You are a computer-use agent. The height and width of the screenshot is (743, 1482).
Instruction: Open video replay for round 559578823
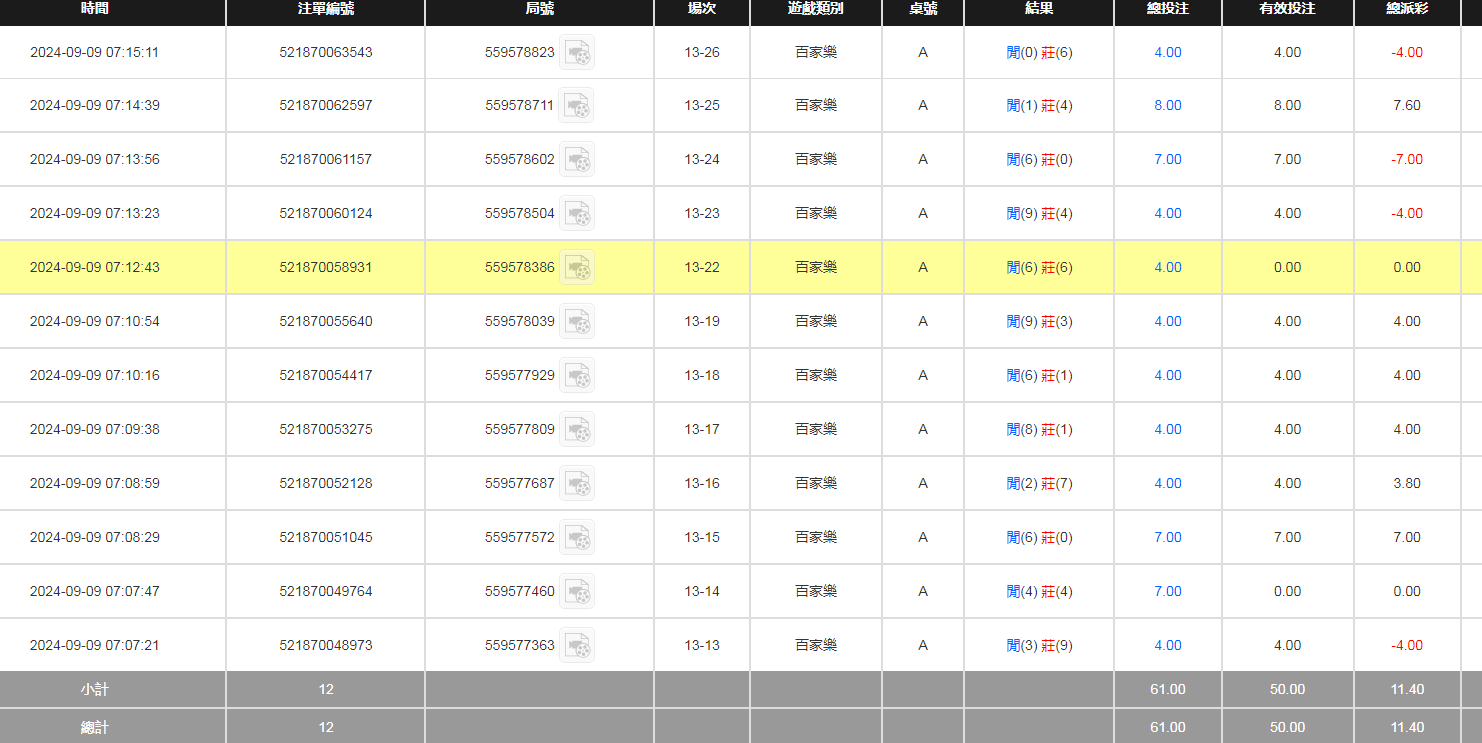pos(576,52)
